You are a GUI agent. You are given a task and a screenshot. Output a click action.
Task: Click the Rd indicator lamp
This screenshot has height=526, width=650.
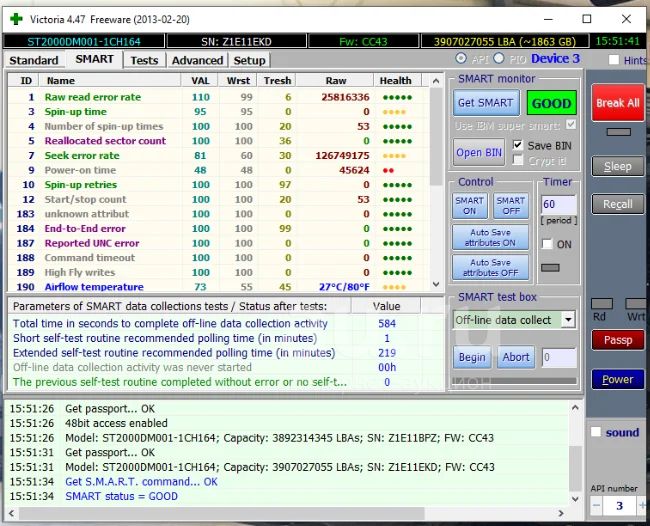[602, 304]
